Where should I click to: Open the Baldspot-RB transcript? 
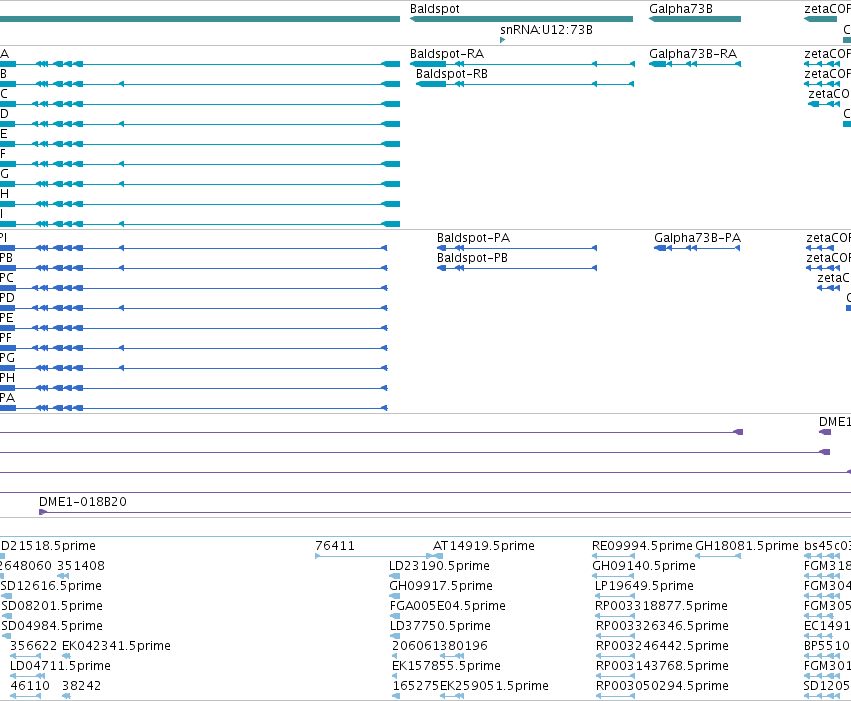[x=452, y=74]
